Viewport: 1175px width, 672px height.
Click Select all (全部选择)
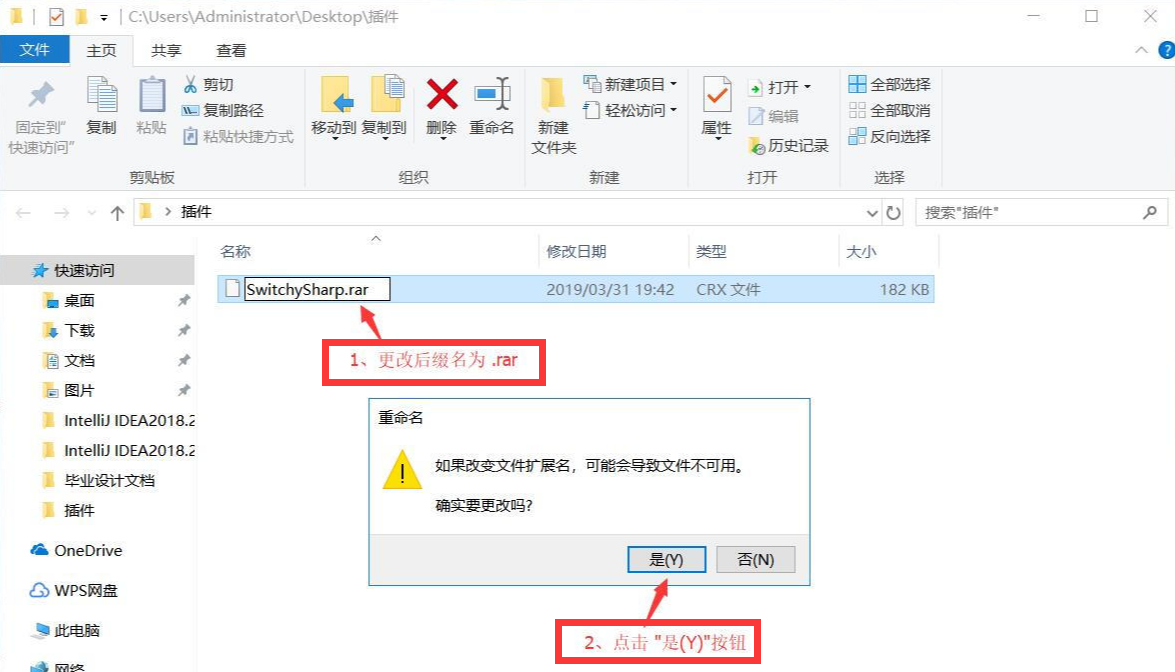tap(889, 84)
